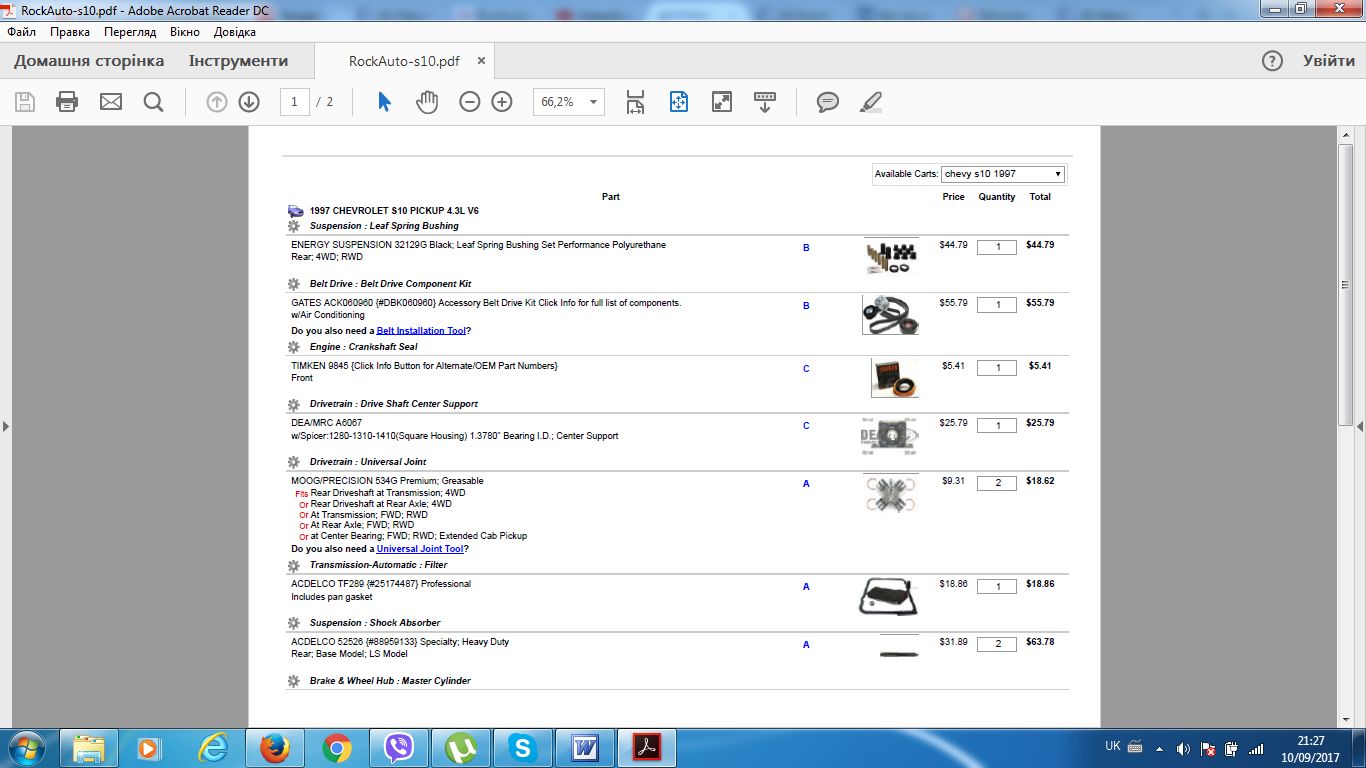The width and height of the screenshot is (1366, 768).
Task: Add a comment with speech bubble
Action: point(828,102)
